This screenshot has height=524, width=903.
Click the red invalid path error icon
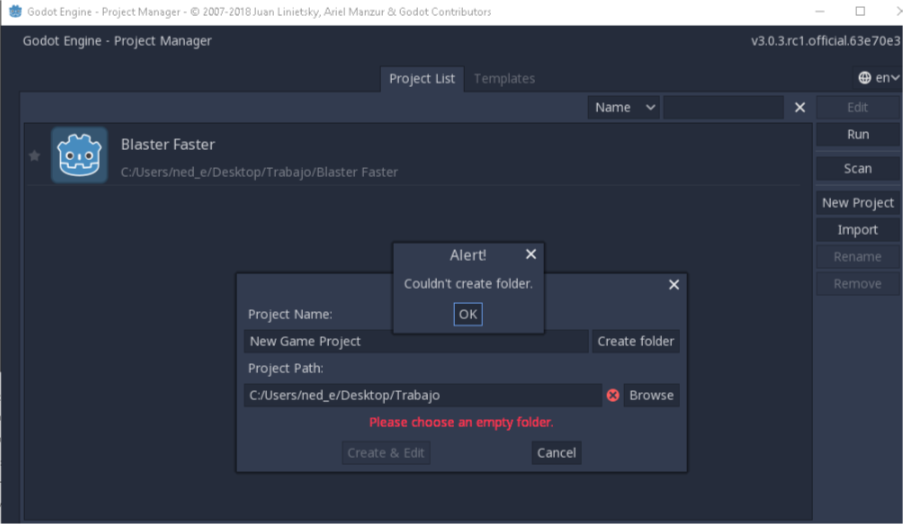click(613, 395)
